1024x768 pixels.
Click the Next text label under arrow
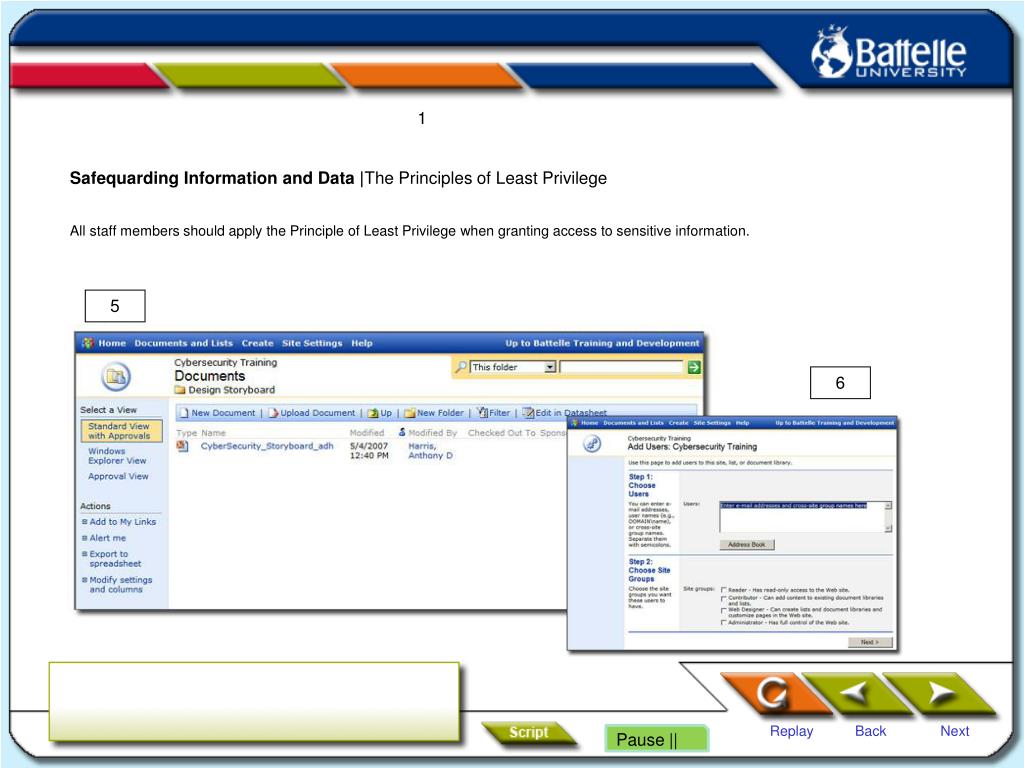tap(955, 731)
